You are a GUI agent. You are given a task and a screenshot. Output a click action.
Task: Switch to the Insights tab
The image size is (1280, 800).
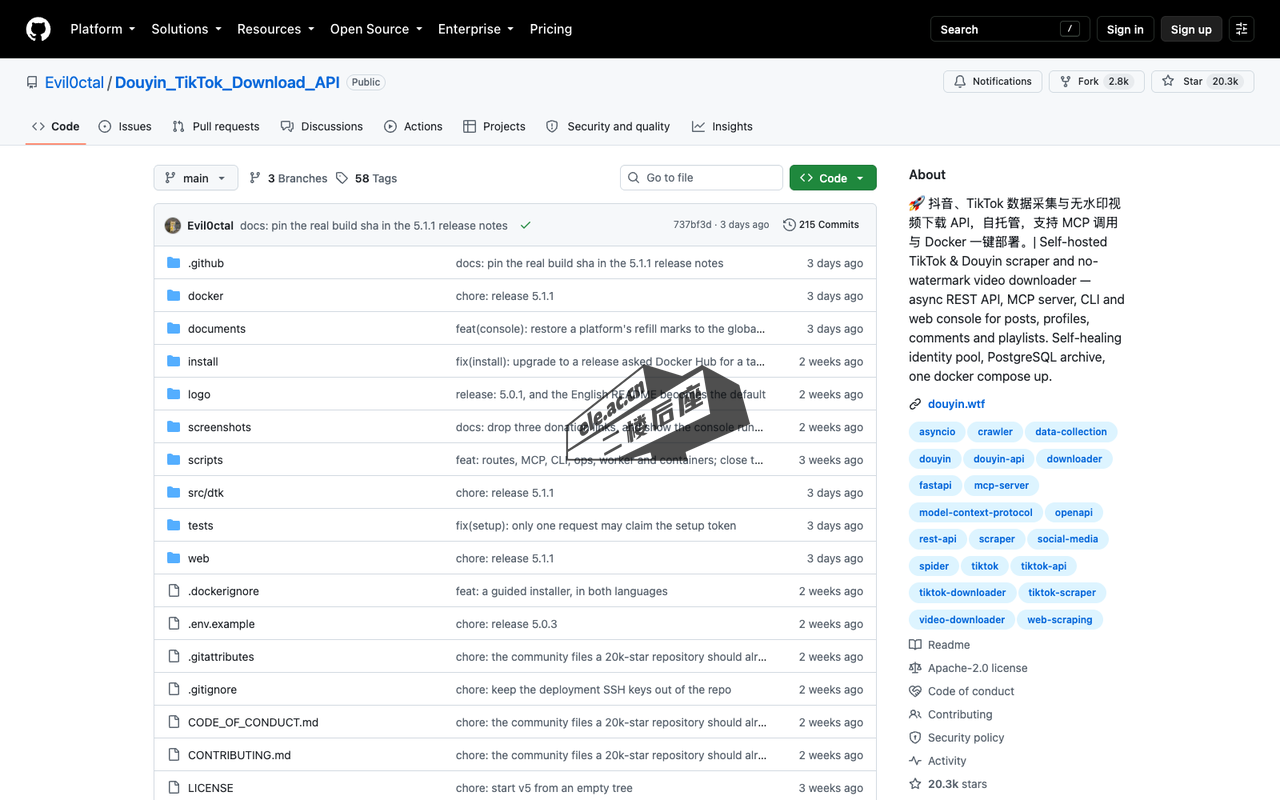point(722,126)
